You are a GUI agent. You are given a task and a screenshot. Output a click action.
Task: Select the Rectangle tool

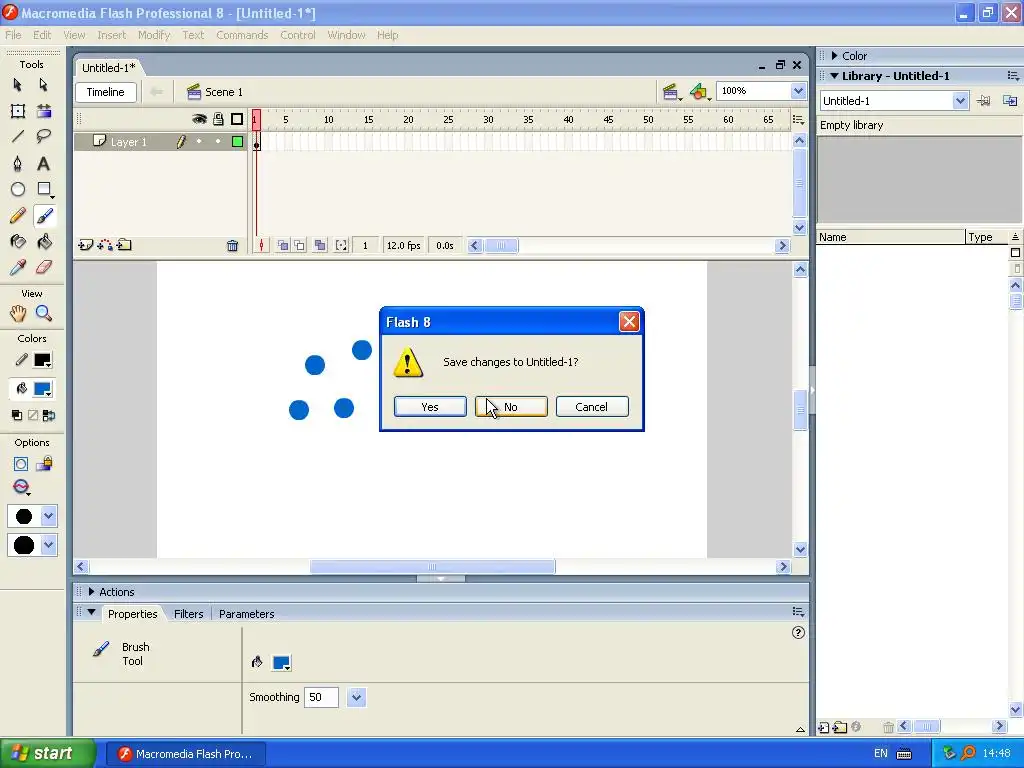point(44,189)
